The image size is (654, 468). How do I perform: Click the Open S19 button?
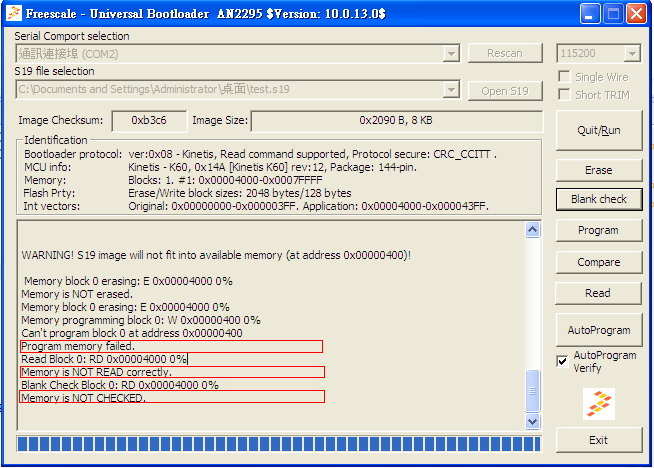coord(505,91)
